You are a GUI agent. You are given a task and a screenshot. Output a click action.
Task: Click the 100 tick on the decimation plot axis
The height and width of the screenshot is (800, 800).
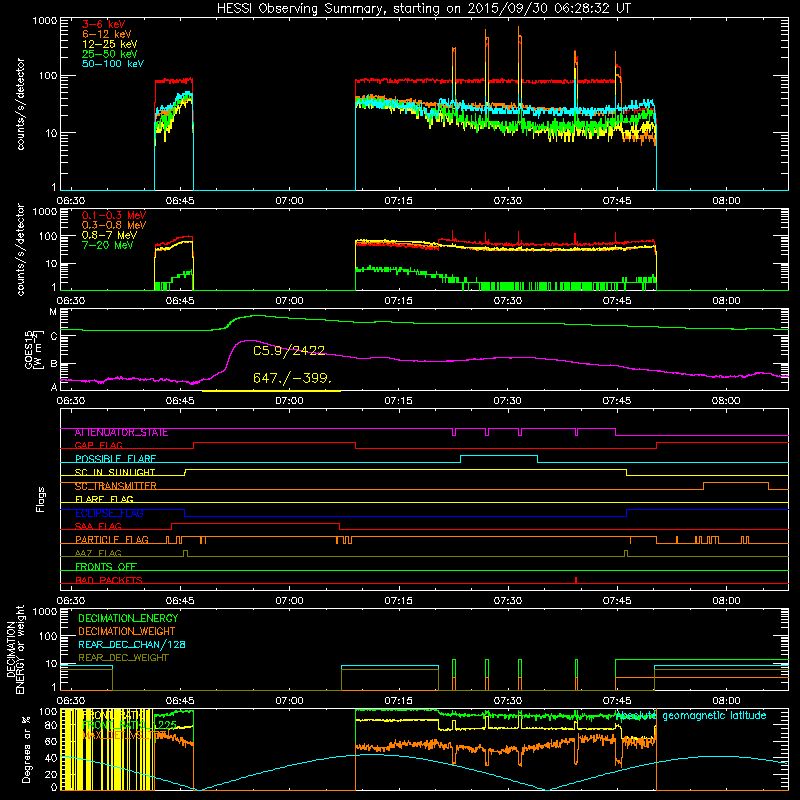click(48, 636)
